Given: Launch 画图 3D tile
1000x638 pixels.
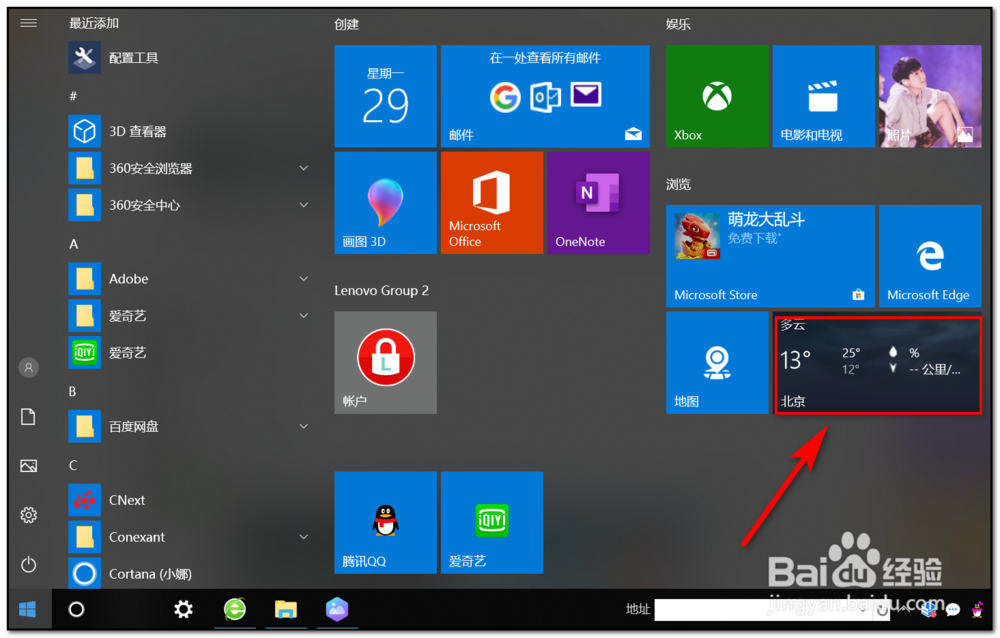Looking at the screenshot, I should pos(385,203).
